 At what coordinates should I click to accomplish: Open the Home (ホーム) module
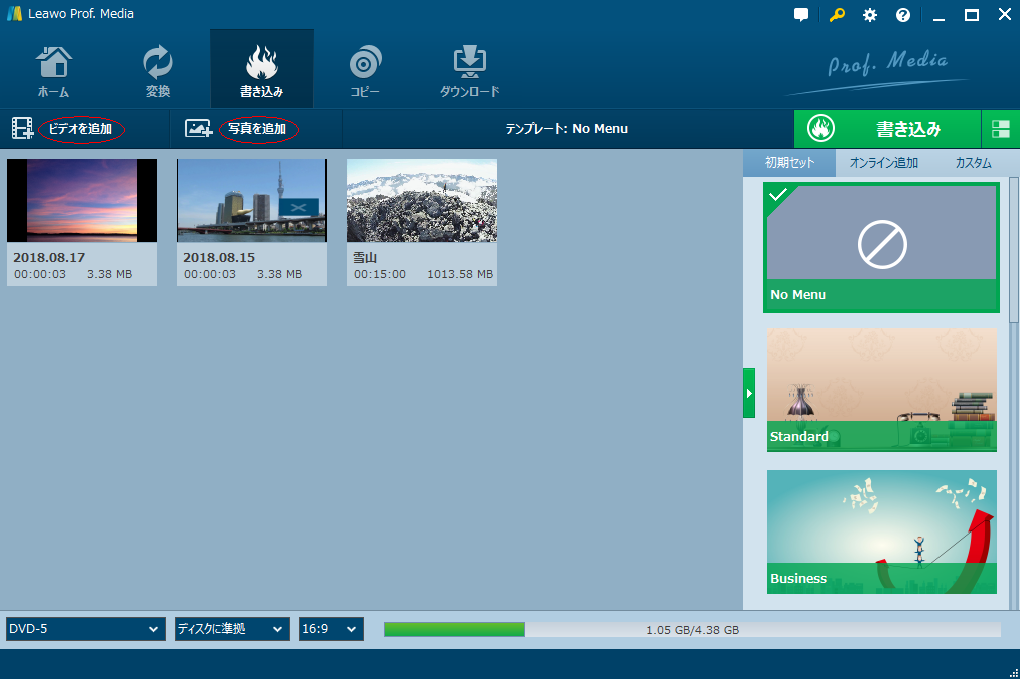(x=53, y=71)
